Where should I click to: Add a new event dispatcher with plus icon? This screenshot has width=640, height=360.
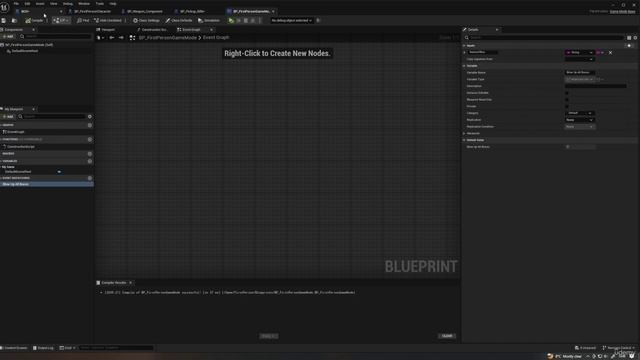pos(90,178)
